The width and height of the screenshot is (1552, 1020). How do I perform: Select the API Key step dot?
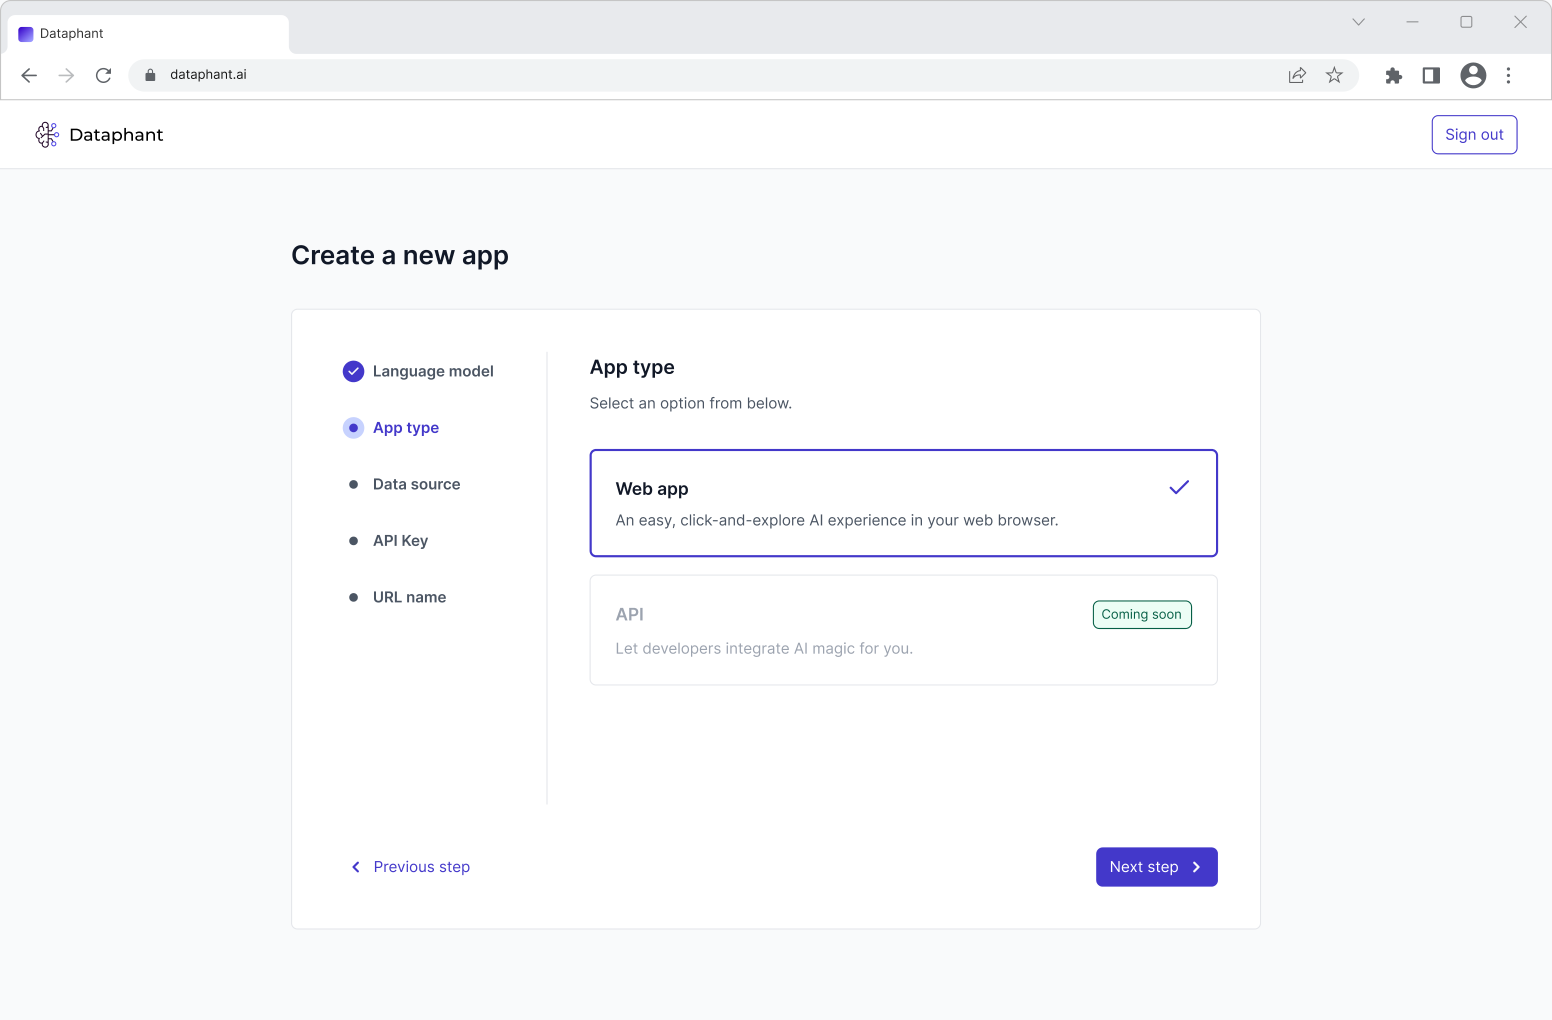(353, 540)
